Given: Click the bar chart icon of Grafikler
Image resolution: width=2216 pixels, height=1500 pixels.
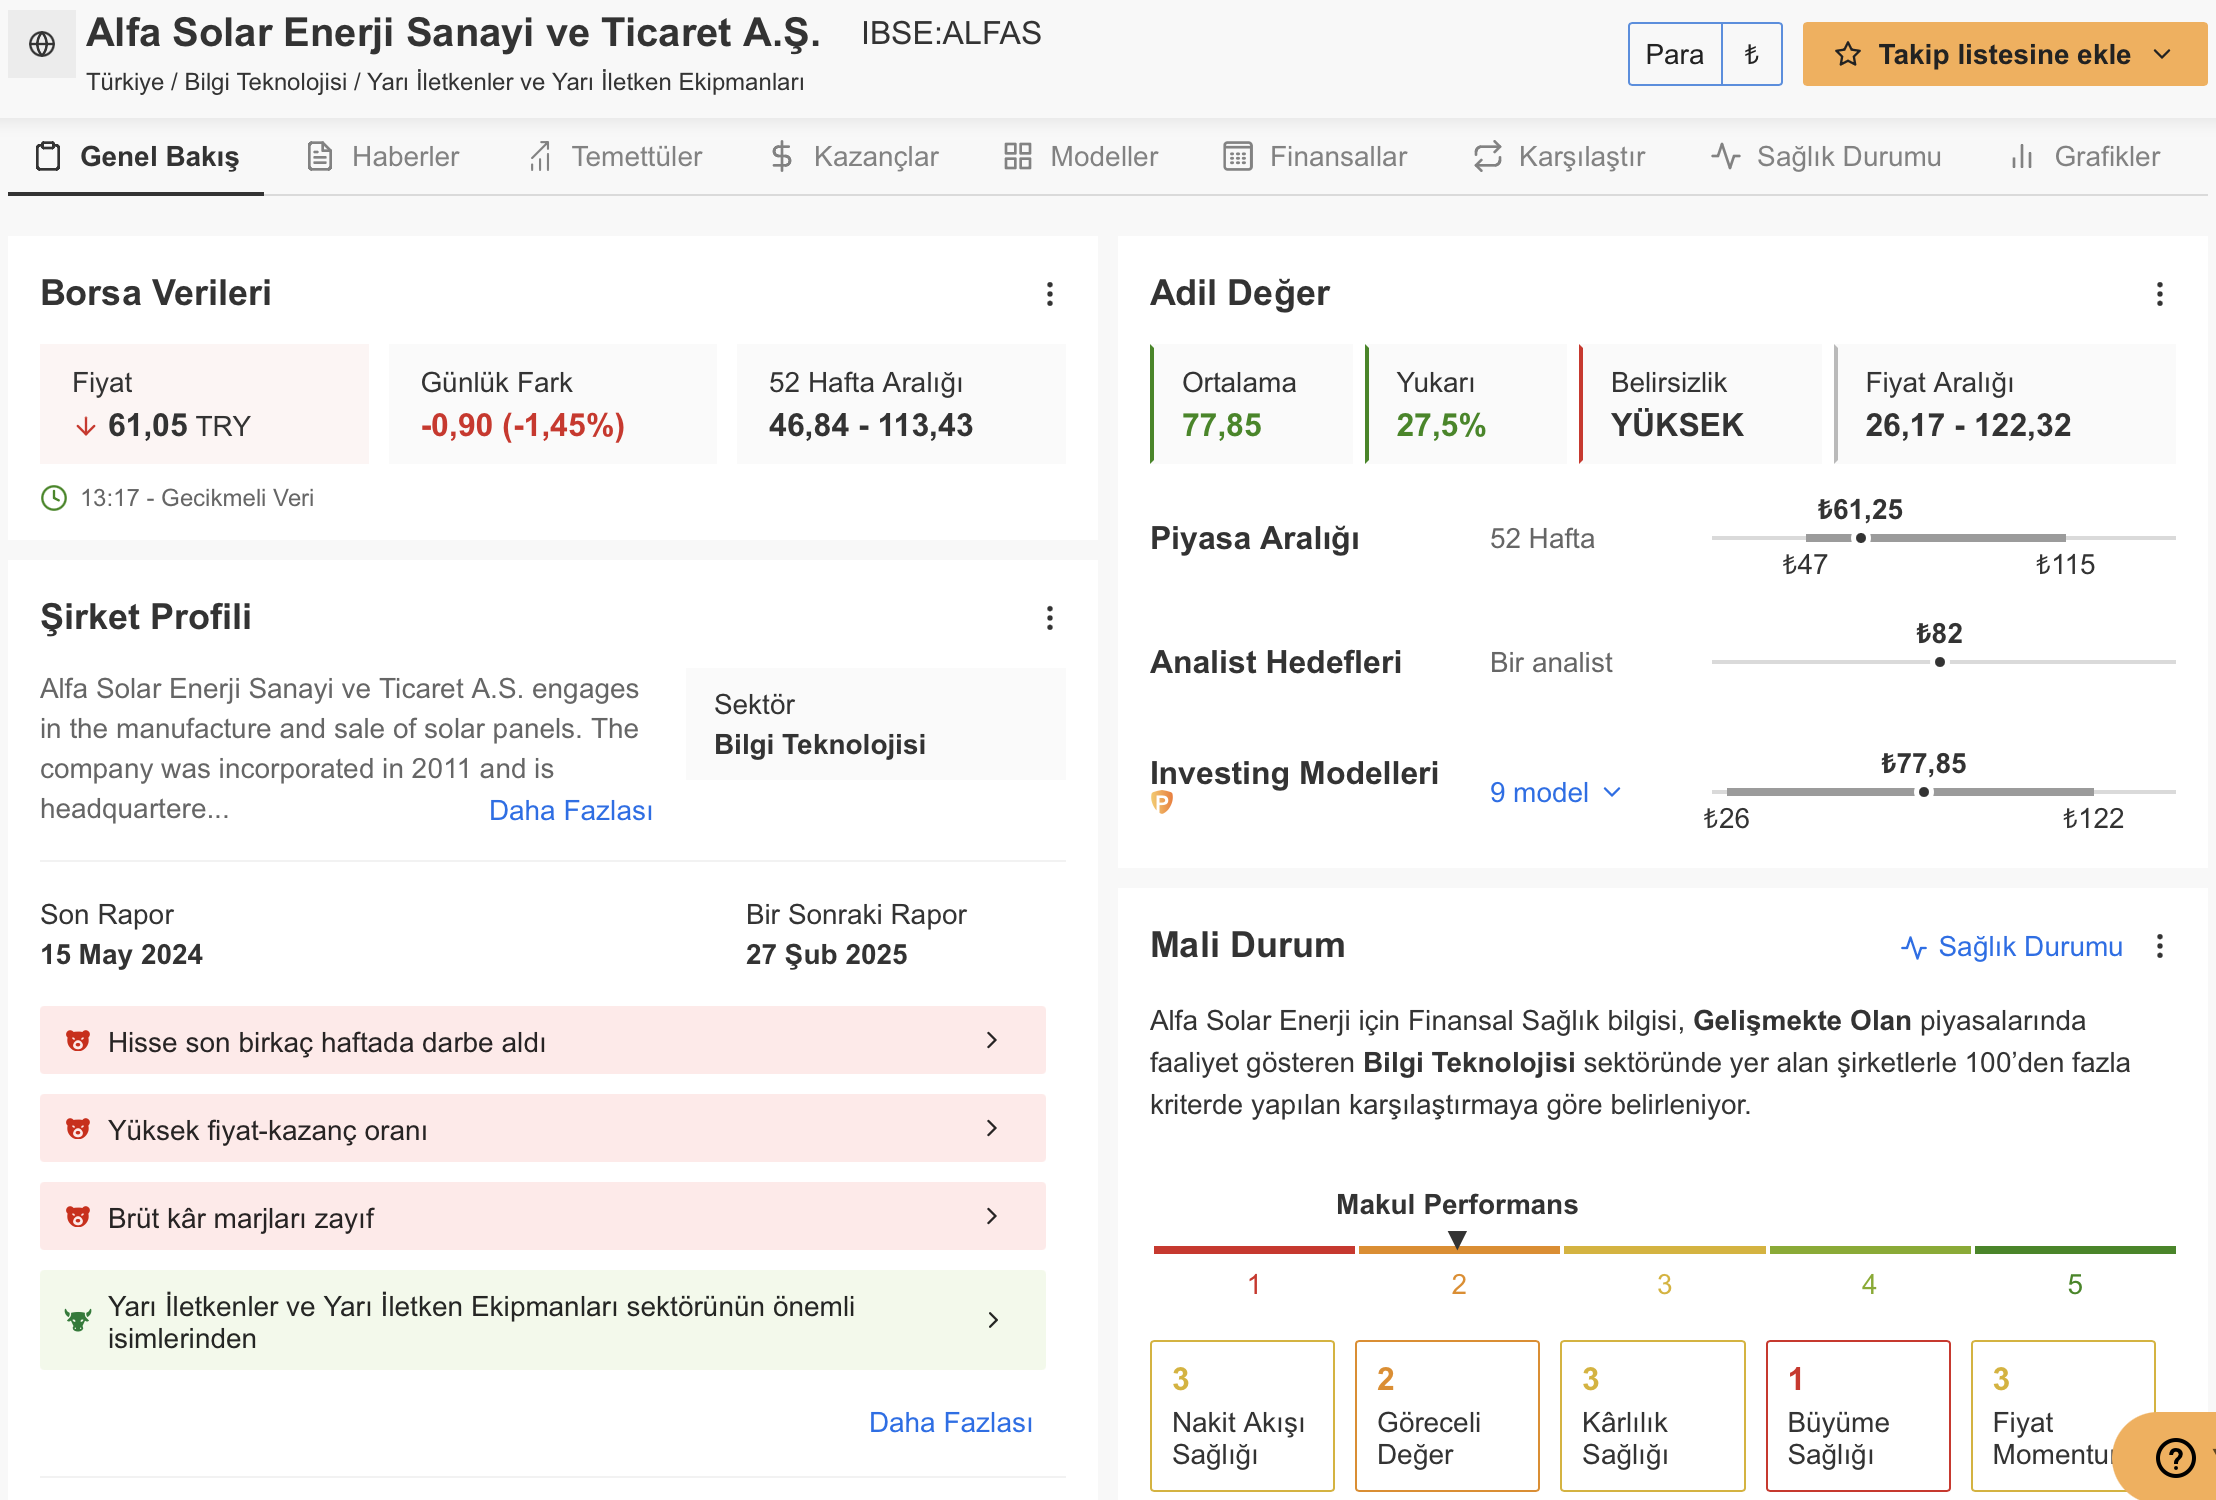Looking at the screenshot, I should pyautogui.click(x=2022, y=156).
